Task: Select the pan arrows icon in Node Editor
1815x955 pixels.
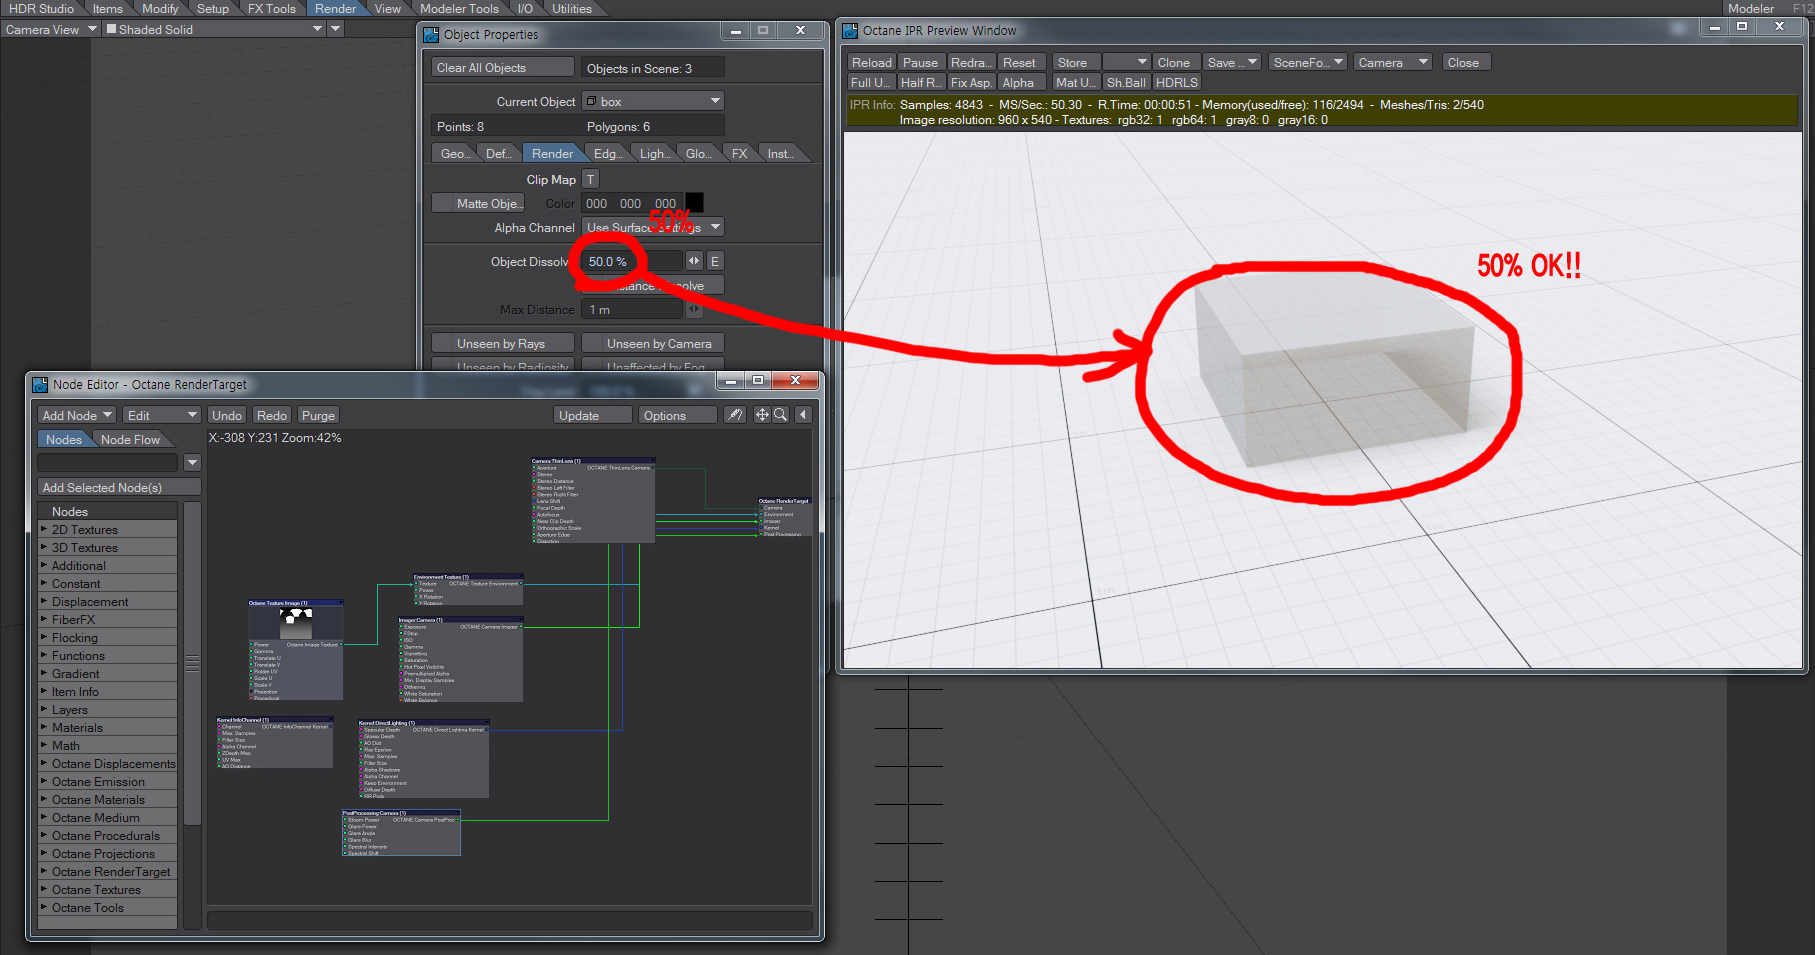Action: (762, 415)
